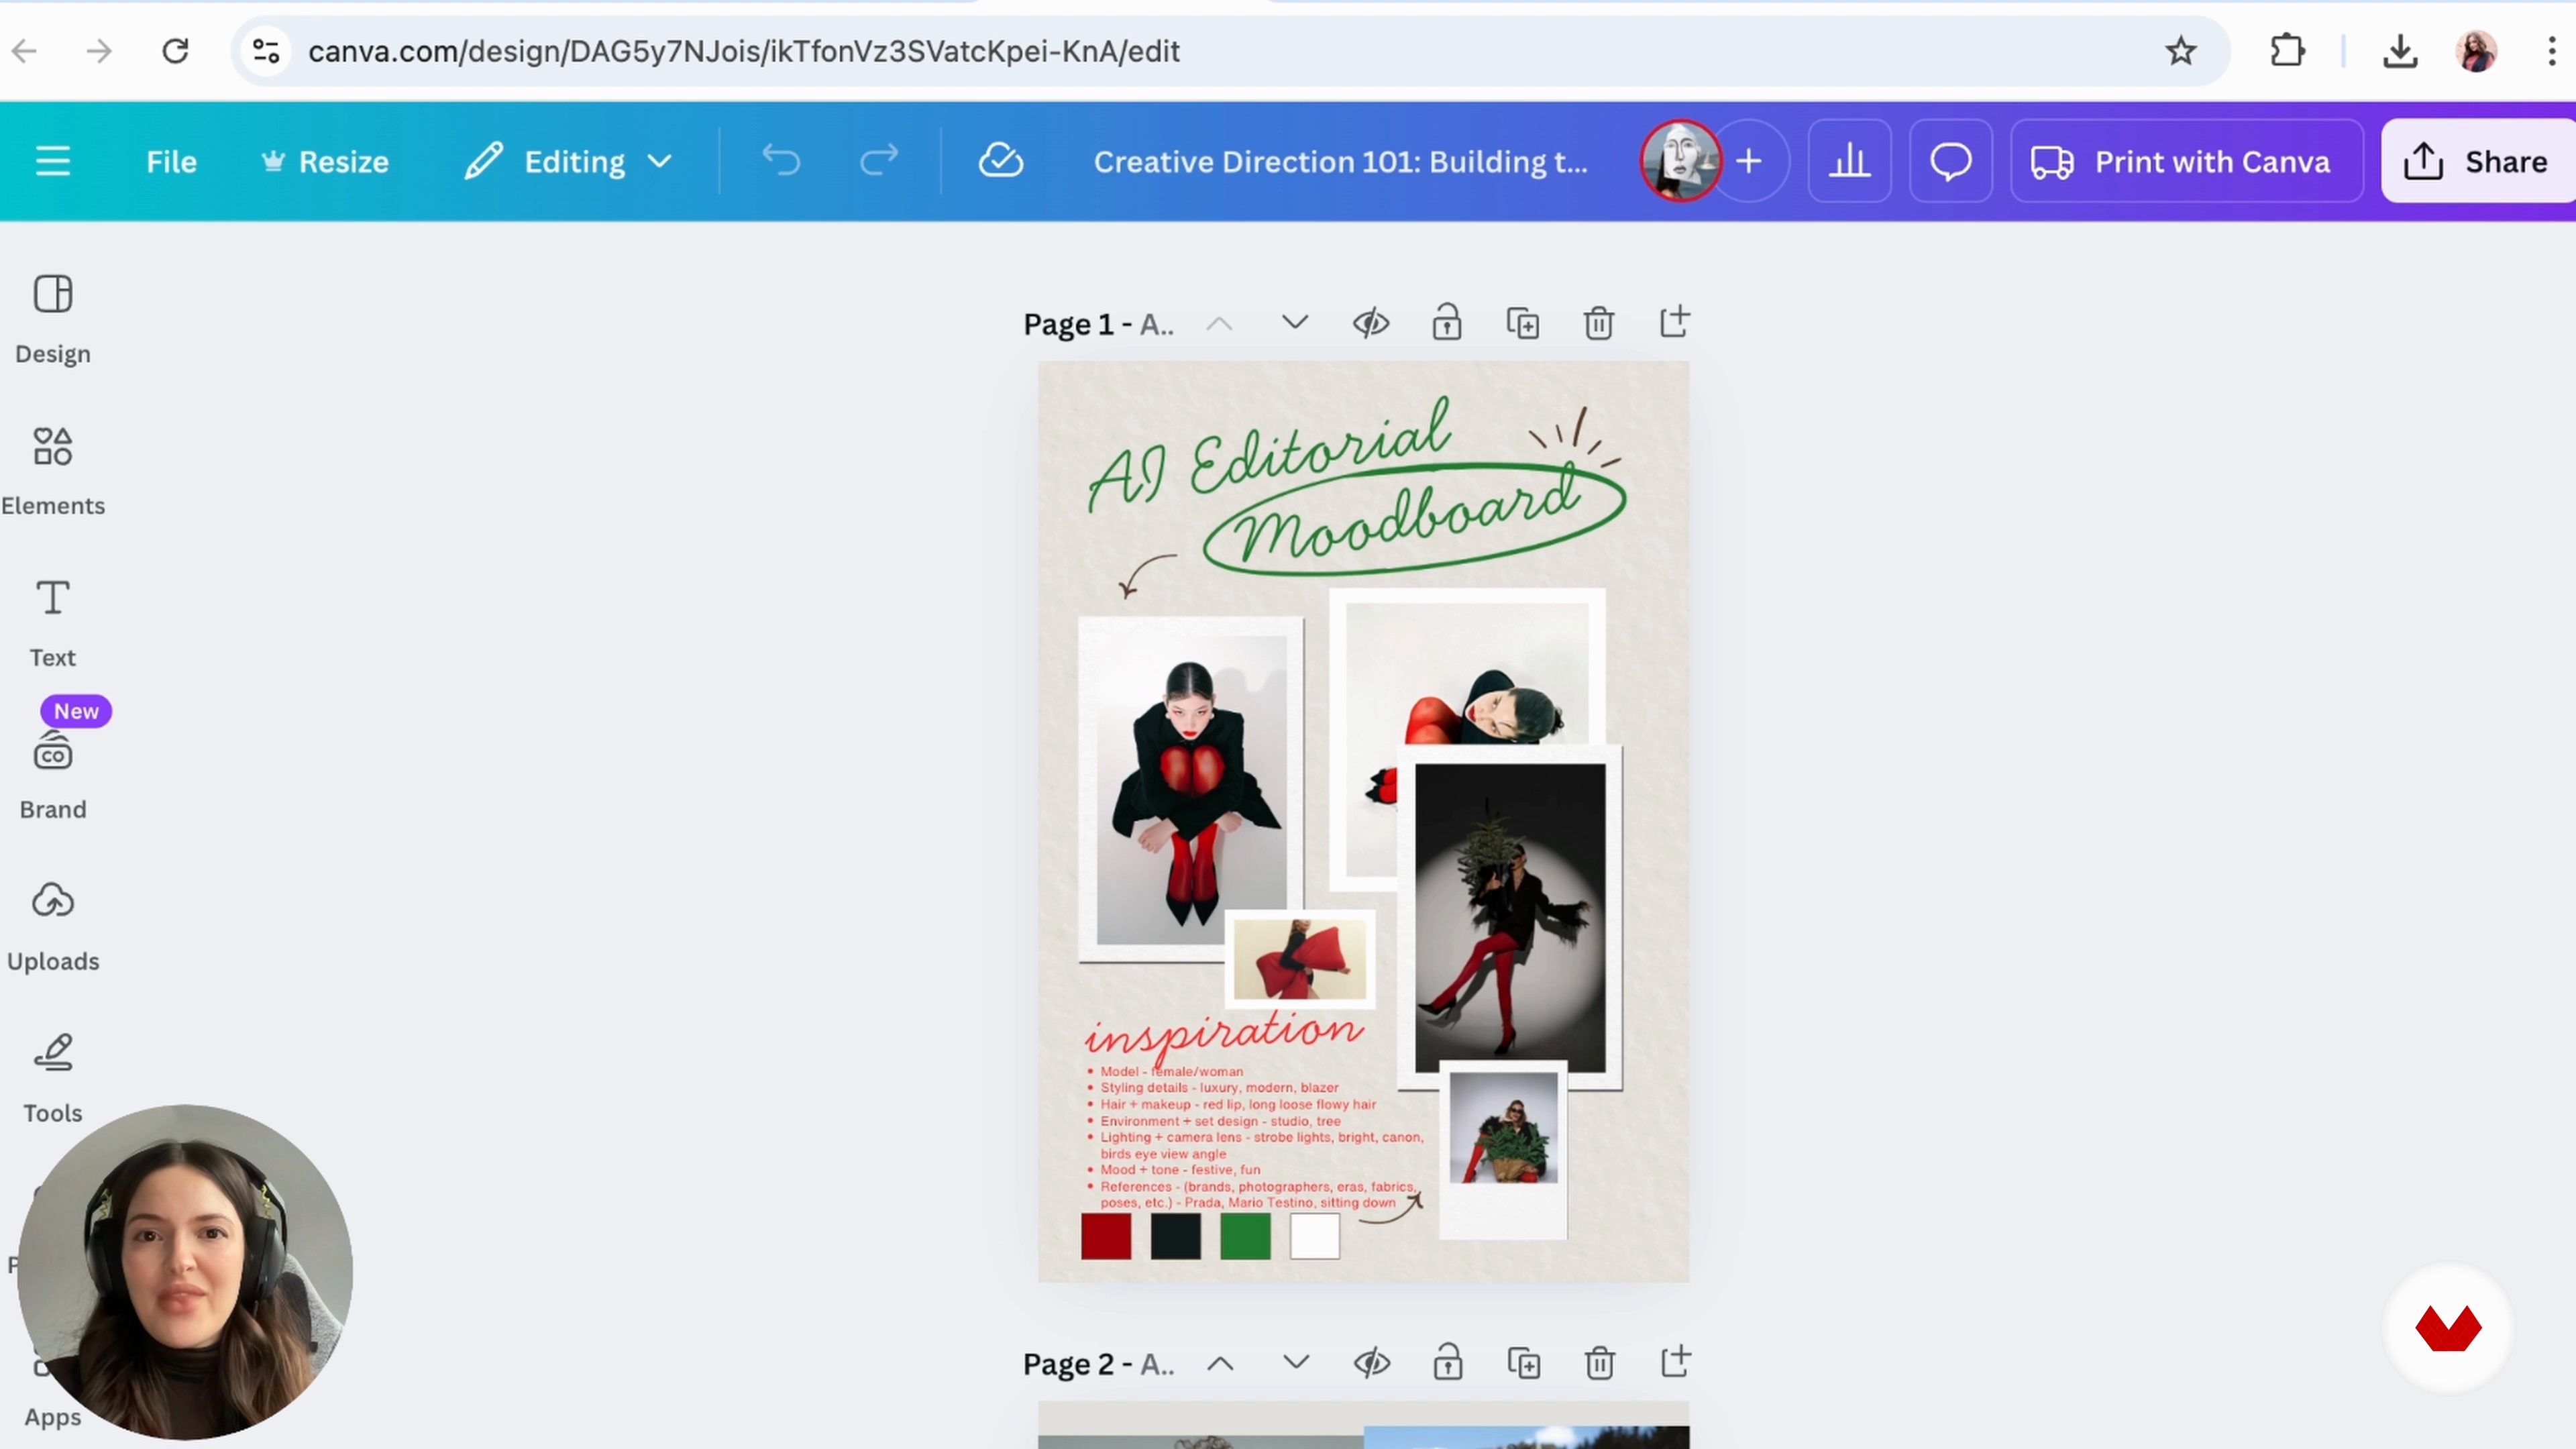Lock Page 1 with padlock icon

[1446, 323]
